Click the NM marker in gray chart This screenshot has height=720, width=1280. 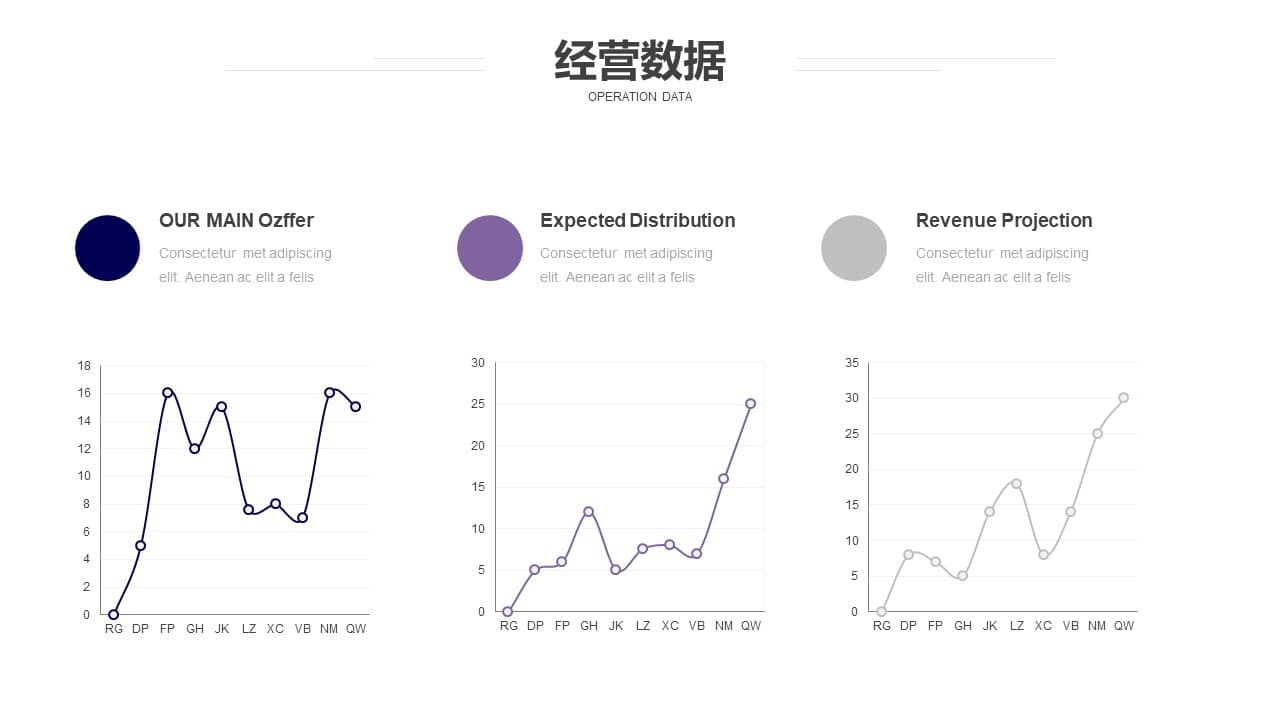[x=1097, y=434]
